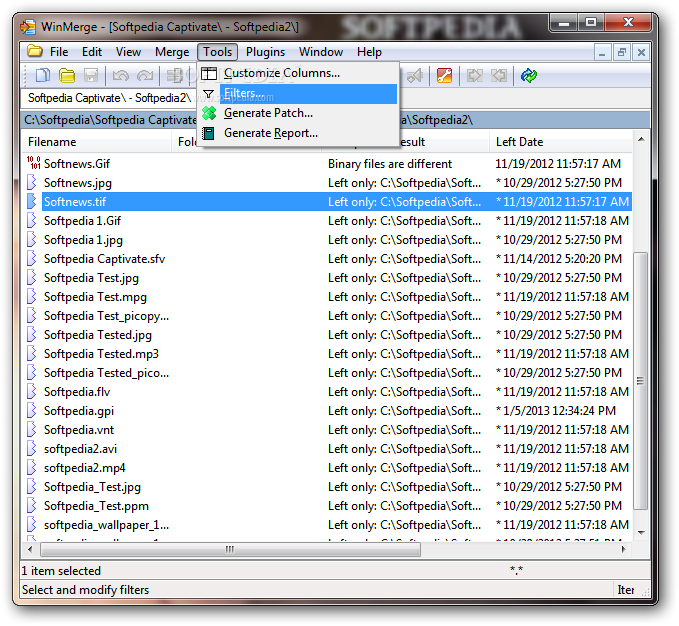Click the vertical scrollbar thumb
This screenshot has width=679, height=626.
pyautogui.click(x=641, y=381)
